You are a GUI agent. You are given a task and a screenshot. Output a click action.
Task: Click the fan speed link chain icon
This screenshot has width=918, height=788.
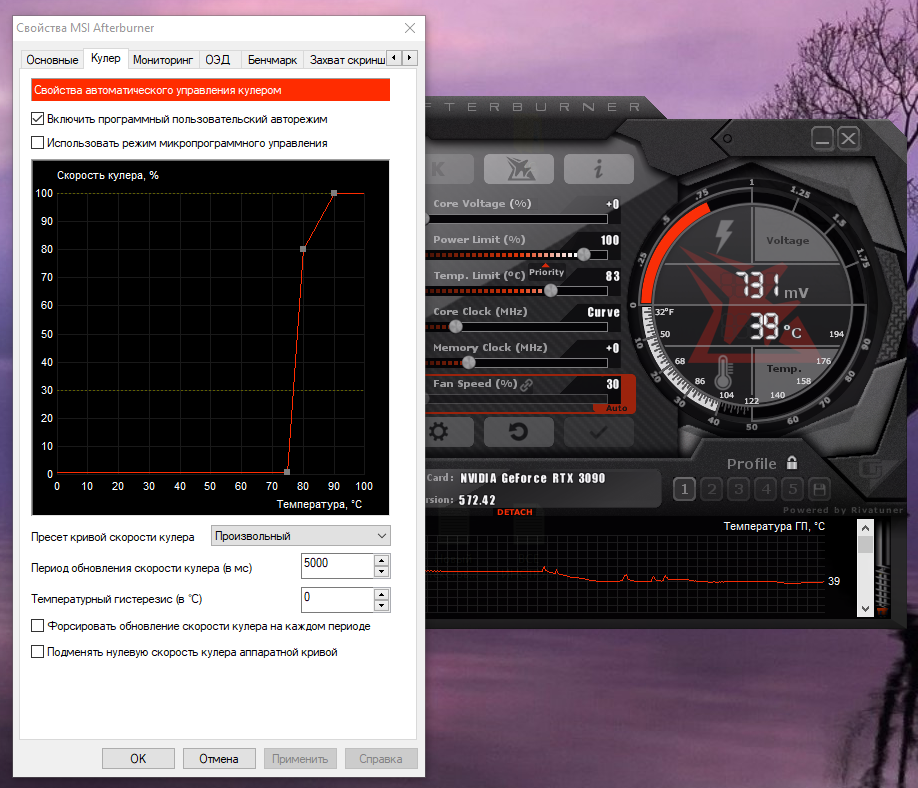click(x=526, y=384)
